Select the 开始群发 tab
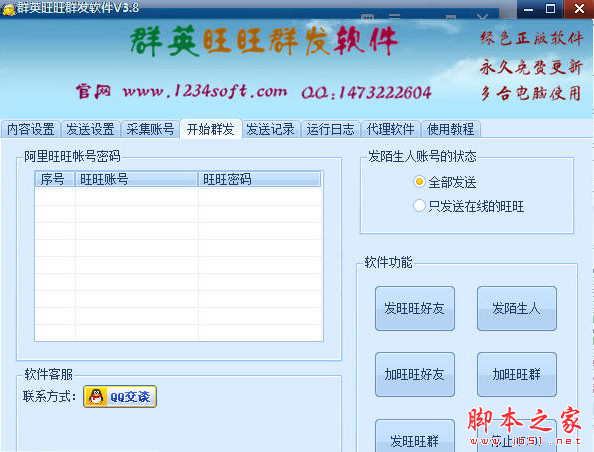This screenshot has width=594, height=452. [211, 129]
